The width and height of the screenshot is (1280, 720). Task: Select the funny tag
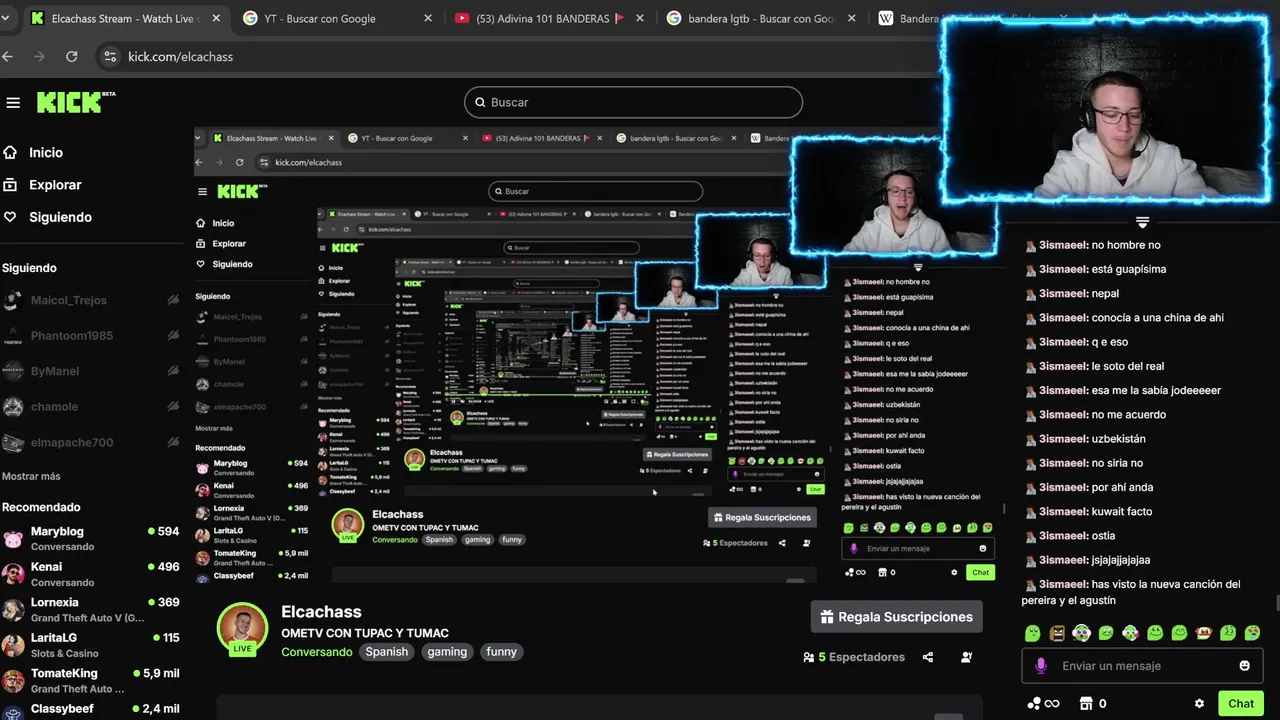(501, 652)
